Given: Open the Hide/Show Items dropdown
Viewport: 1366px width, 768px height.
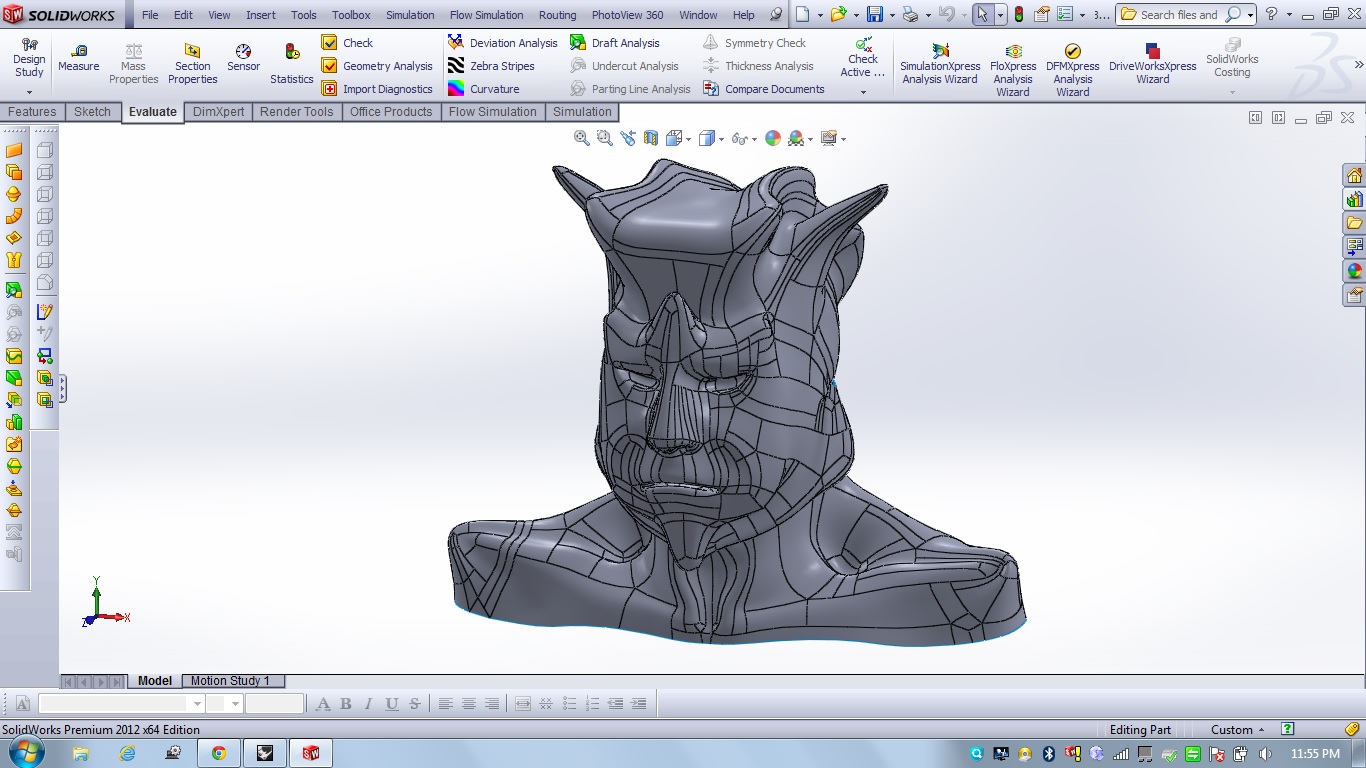Looking at the screenshot, I should [x=752, y=139].
